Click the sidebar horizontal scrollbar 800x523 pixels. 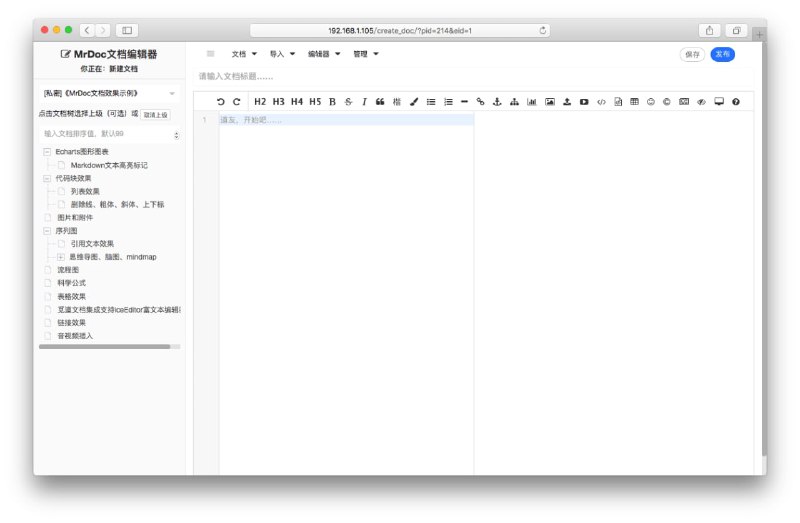105,347
